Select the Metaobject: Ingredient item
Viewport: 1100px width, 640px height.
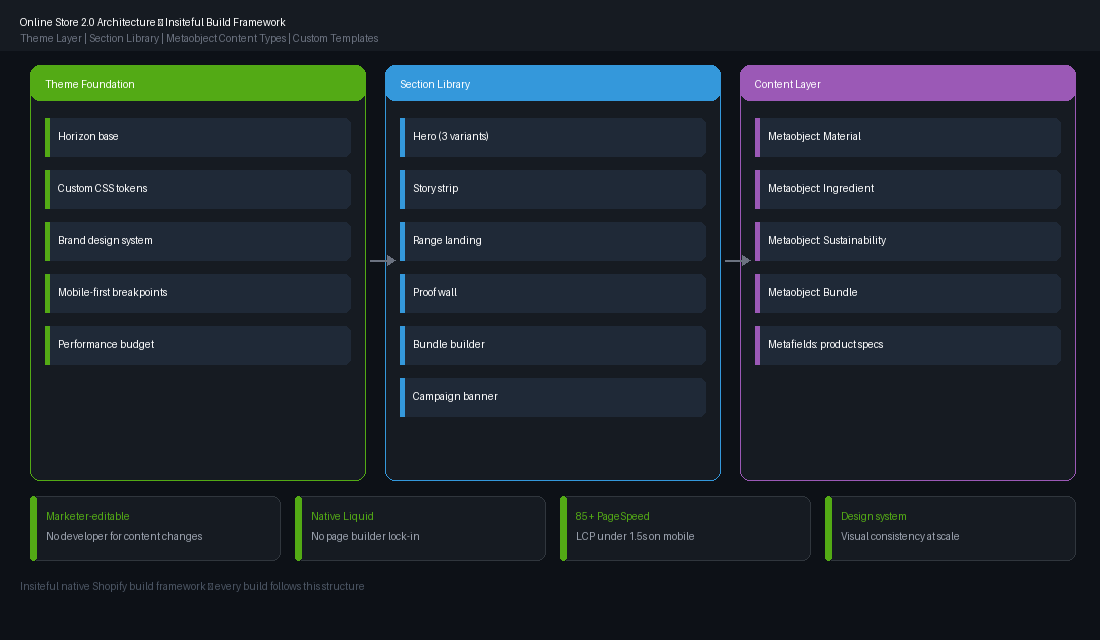click(x=908, y=189)
